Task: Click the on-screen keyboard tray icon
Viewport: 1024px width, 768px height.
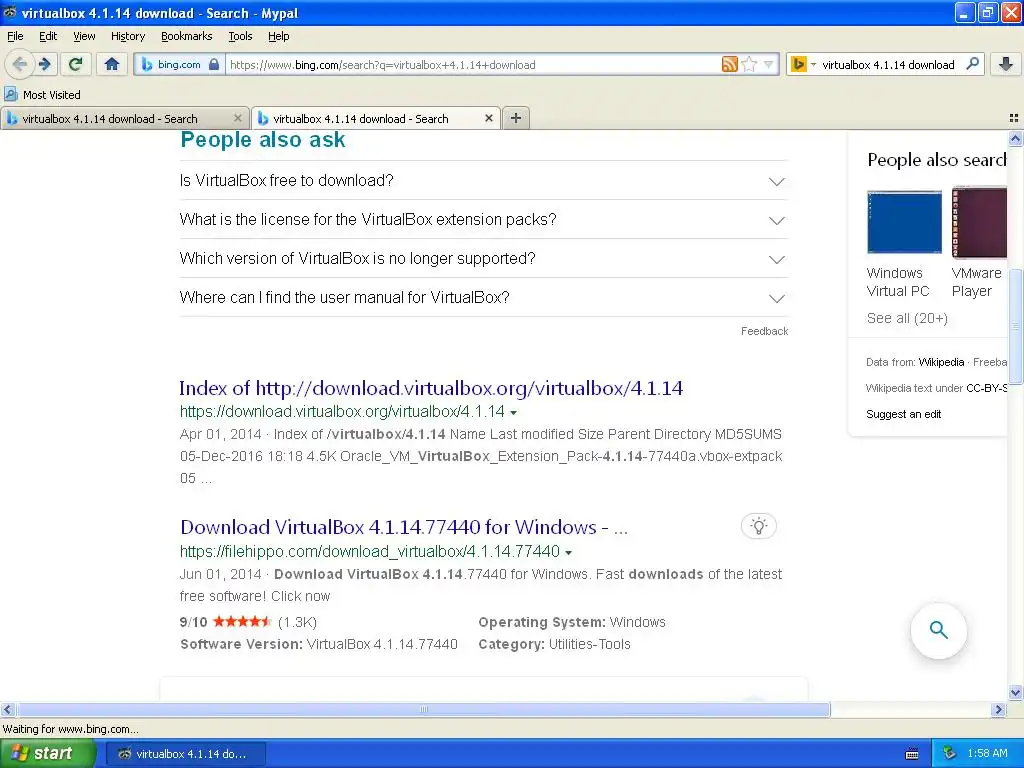Action: pos(912,754)
